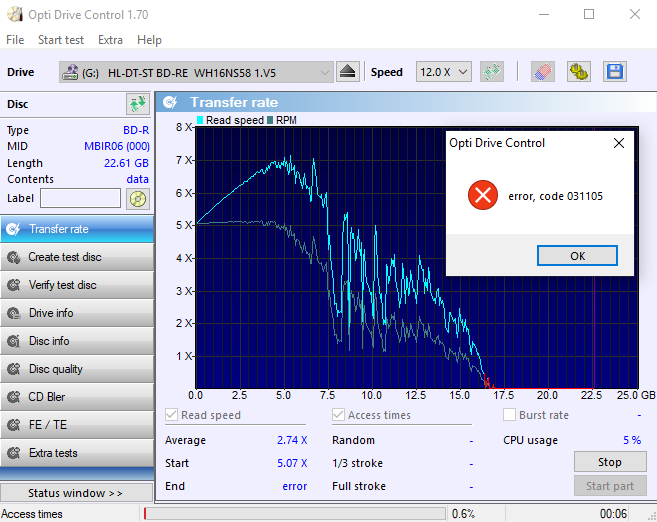Click the MID value MBIR06 (000)
This screenshot has height=522, width=657.
tap(117, 146)
